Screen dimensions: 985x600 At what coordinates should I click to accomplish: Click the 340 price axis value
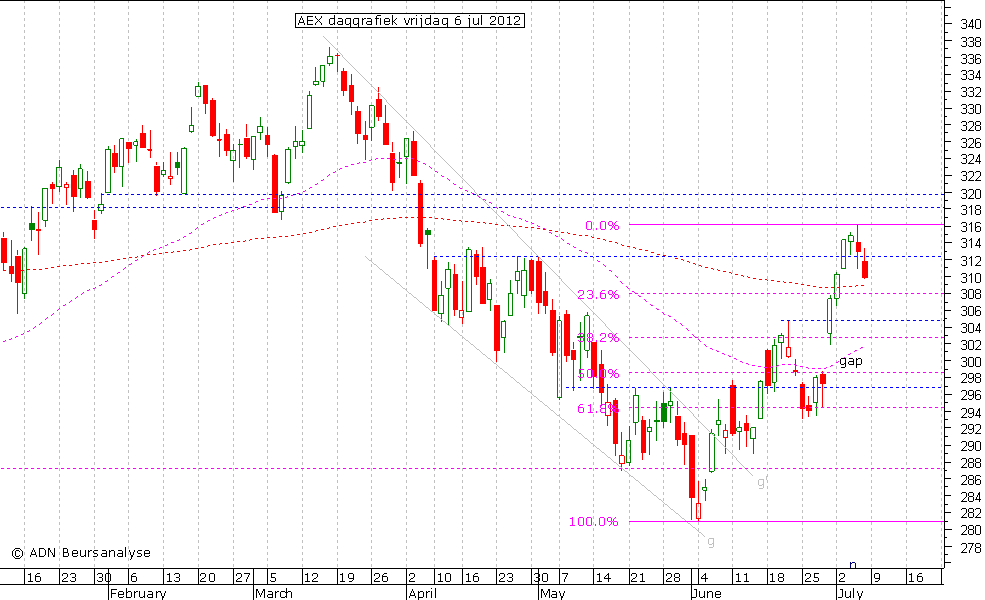point(971,25)
